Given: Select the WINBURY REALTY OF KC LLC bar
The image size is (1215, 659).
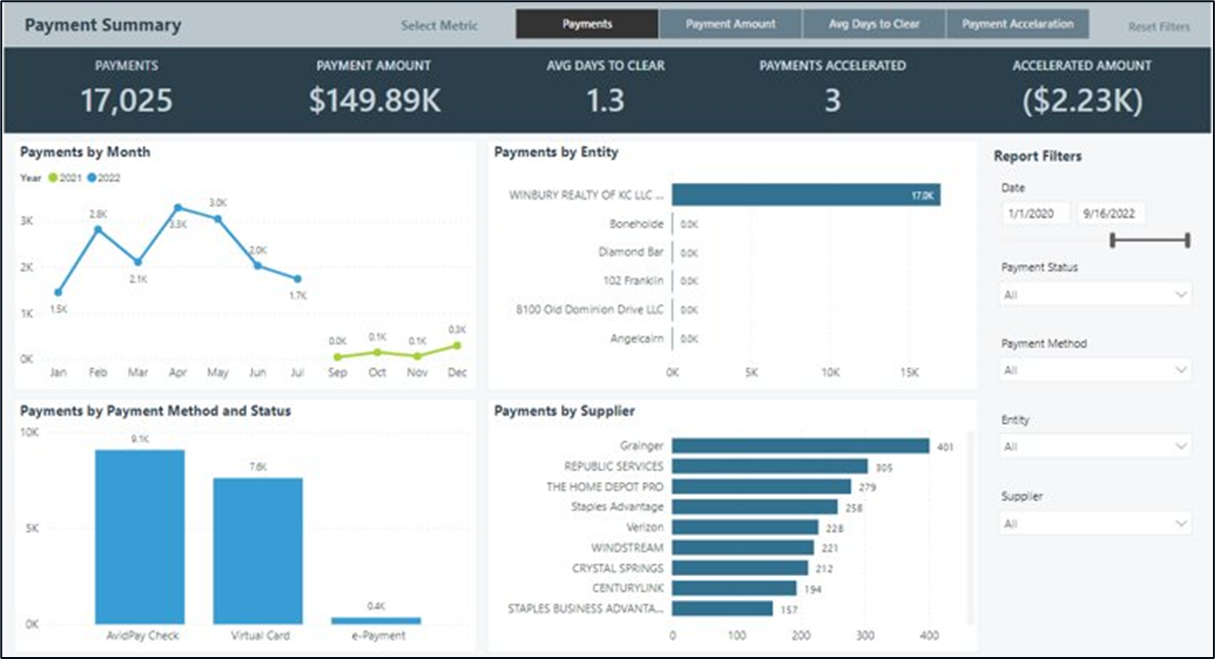Looking at the screenshot, I should coord(806,195).
